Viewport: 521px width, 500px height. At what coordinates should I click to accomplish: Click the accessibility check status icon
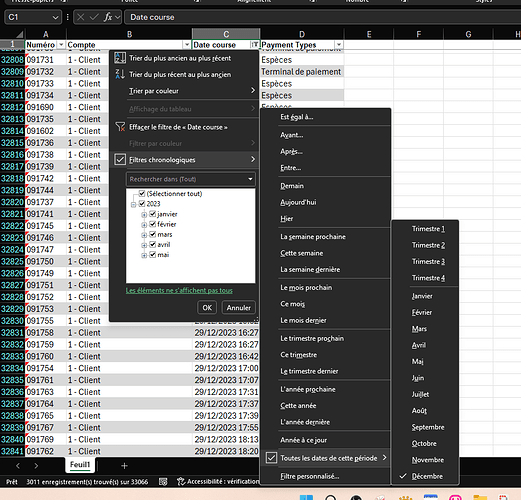coord(180,481)
